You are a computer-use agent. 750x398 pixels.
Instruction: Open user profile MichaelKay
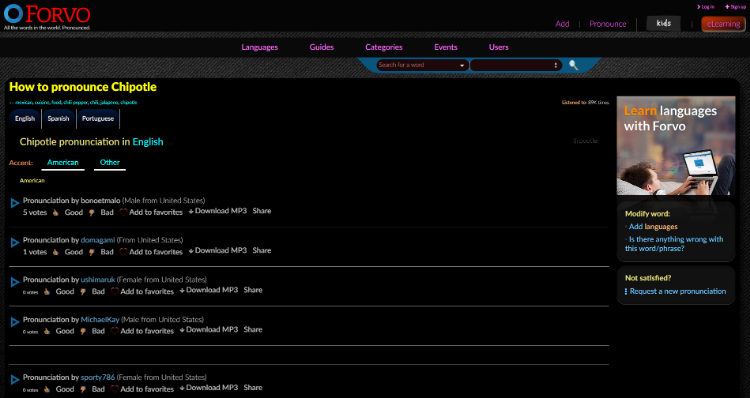(x=99, y=320)
